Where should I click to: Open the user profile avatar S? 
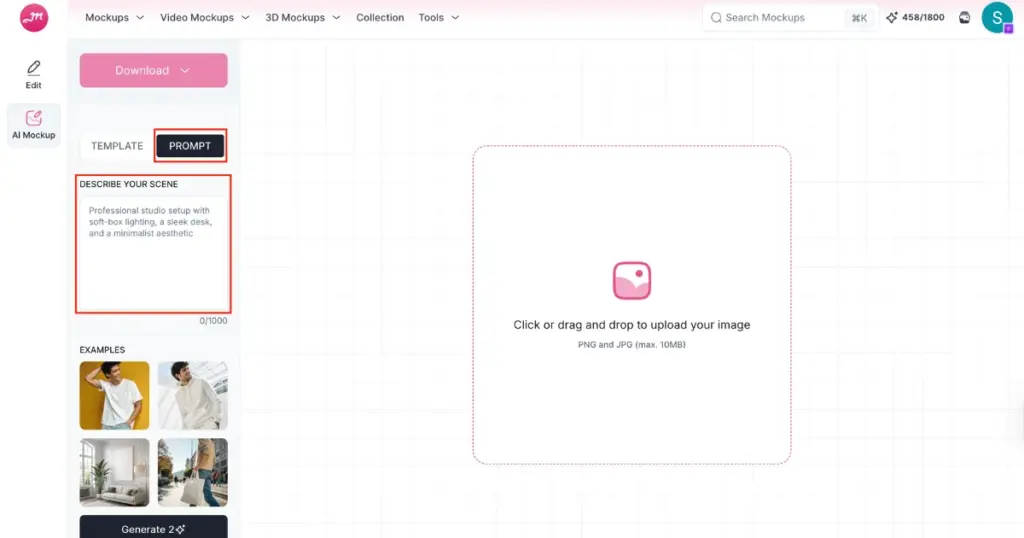click(x=997, y=18)
